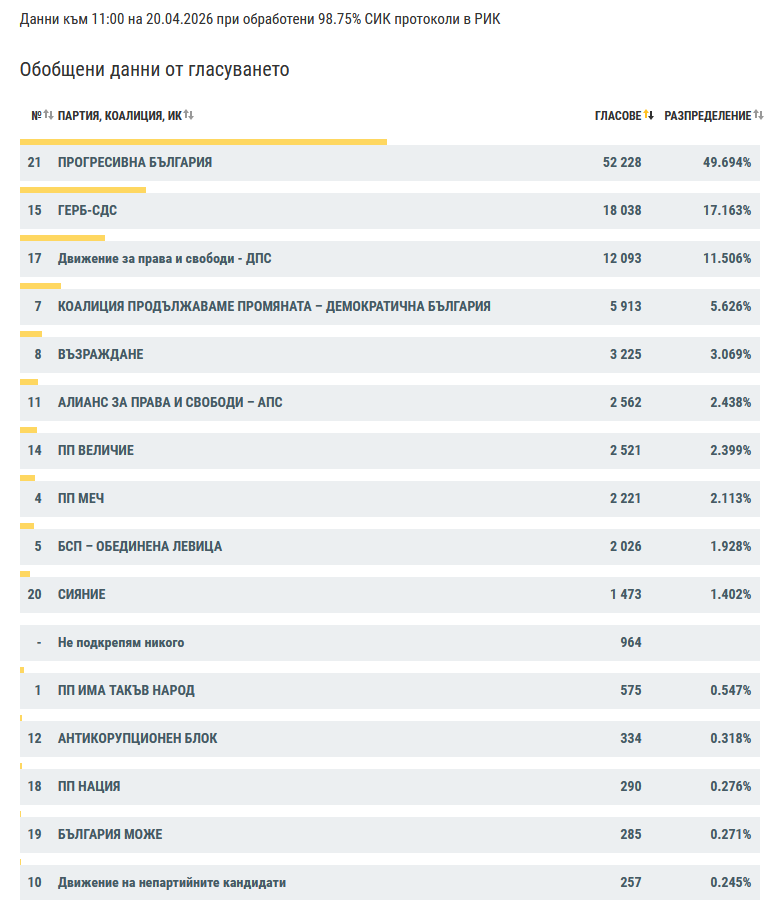Click the РАЗПРЕДЕЛЕНИЕ column sort arrows

(759, 116)
